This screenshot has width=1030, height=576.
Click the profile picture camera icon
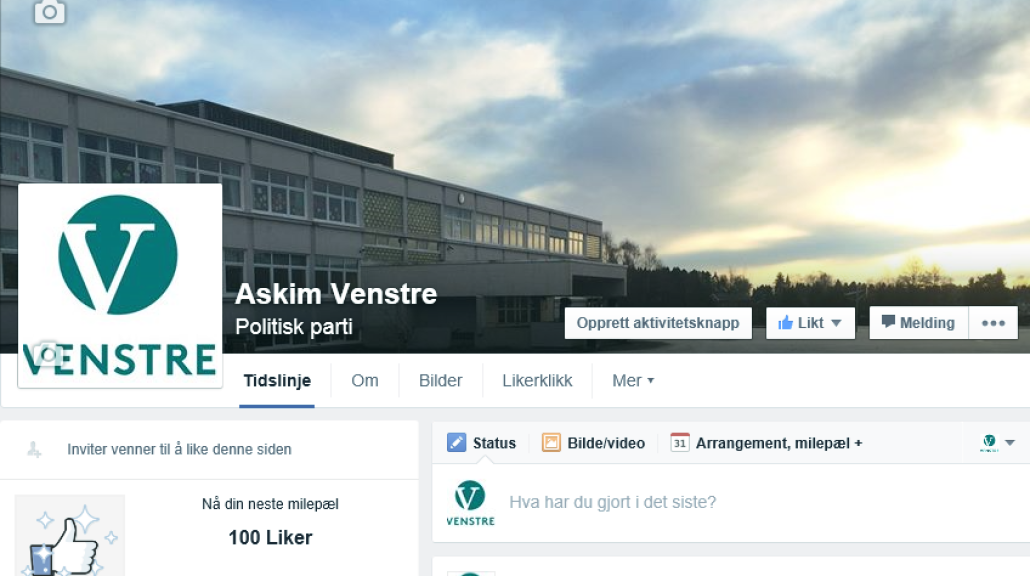click(x=47, y=354)
